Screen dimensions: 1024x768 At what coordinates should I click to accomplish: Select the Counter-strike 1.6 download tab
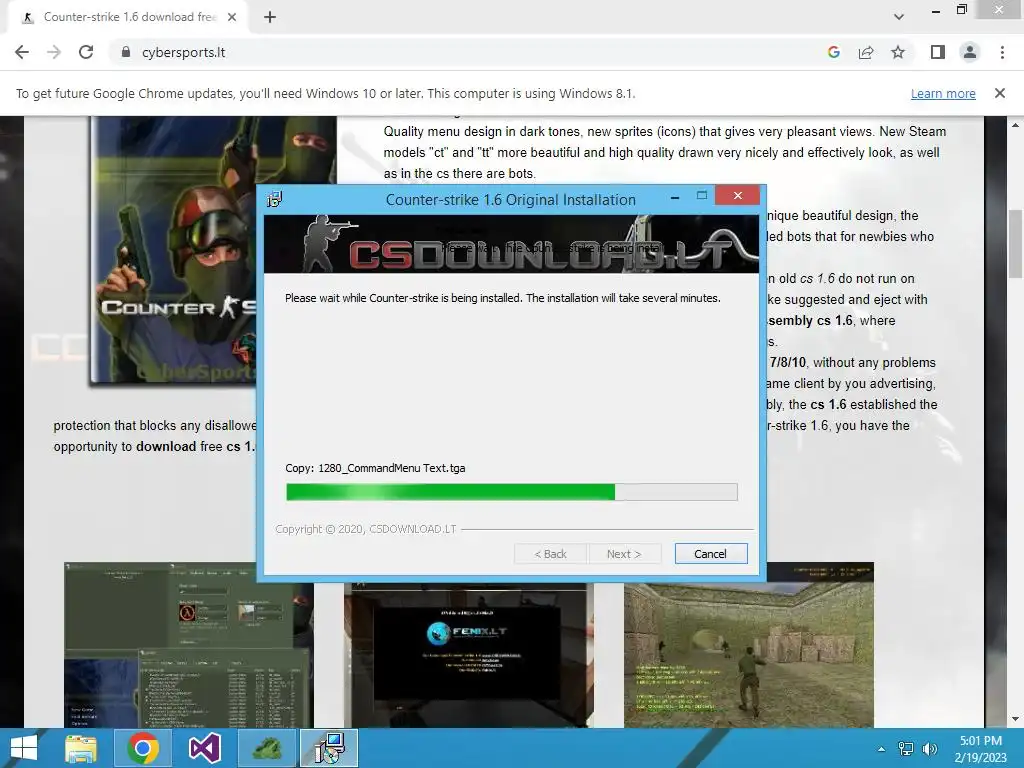point(128,17)
